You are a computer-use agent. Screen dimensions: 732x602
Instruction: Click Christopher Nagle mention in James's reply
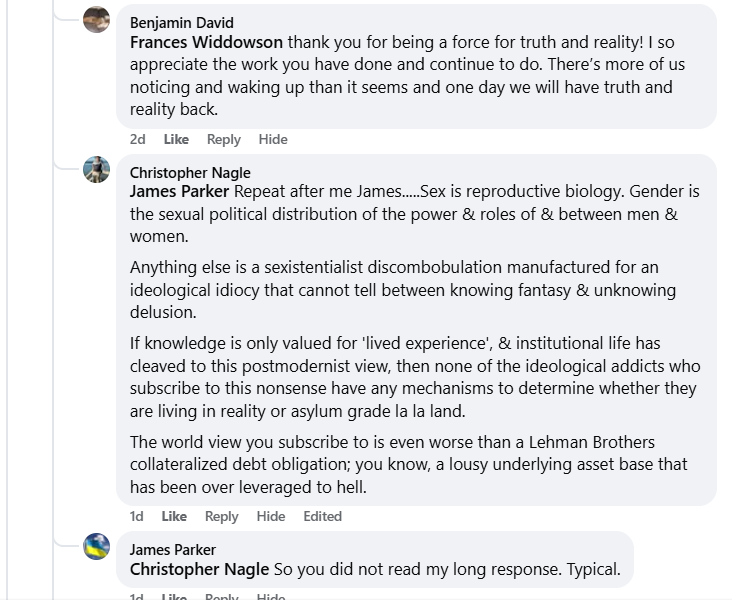tap(199, 569)
